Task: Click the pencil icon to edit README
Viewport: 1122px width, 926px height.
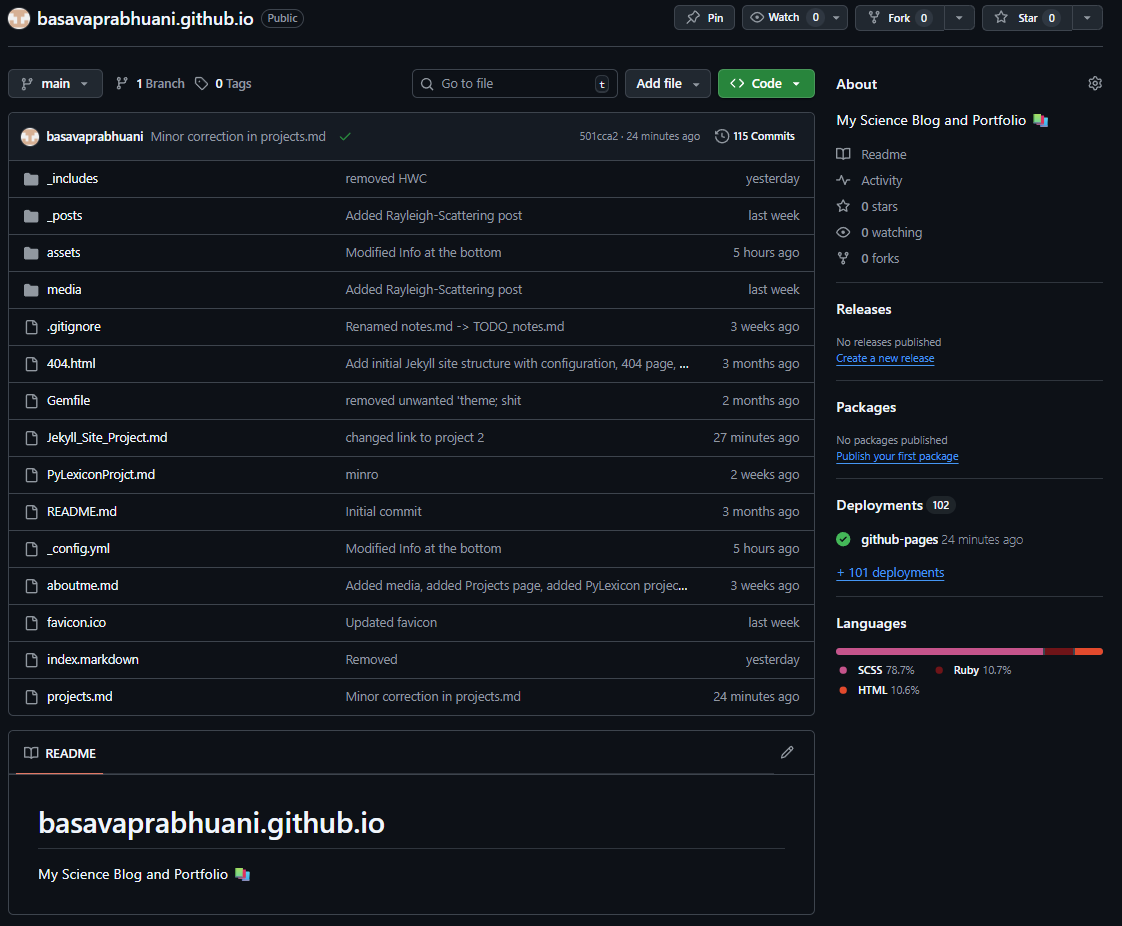Action: pos(787,753)
